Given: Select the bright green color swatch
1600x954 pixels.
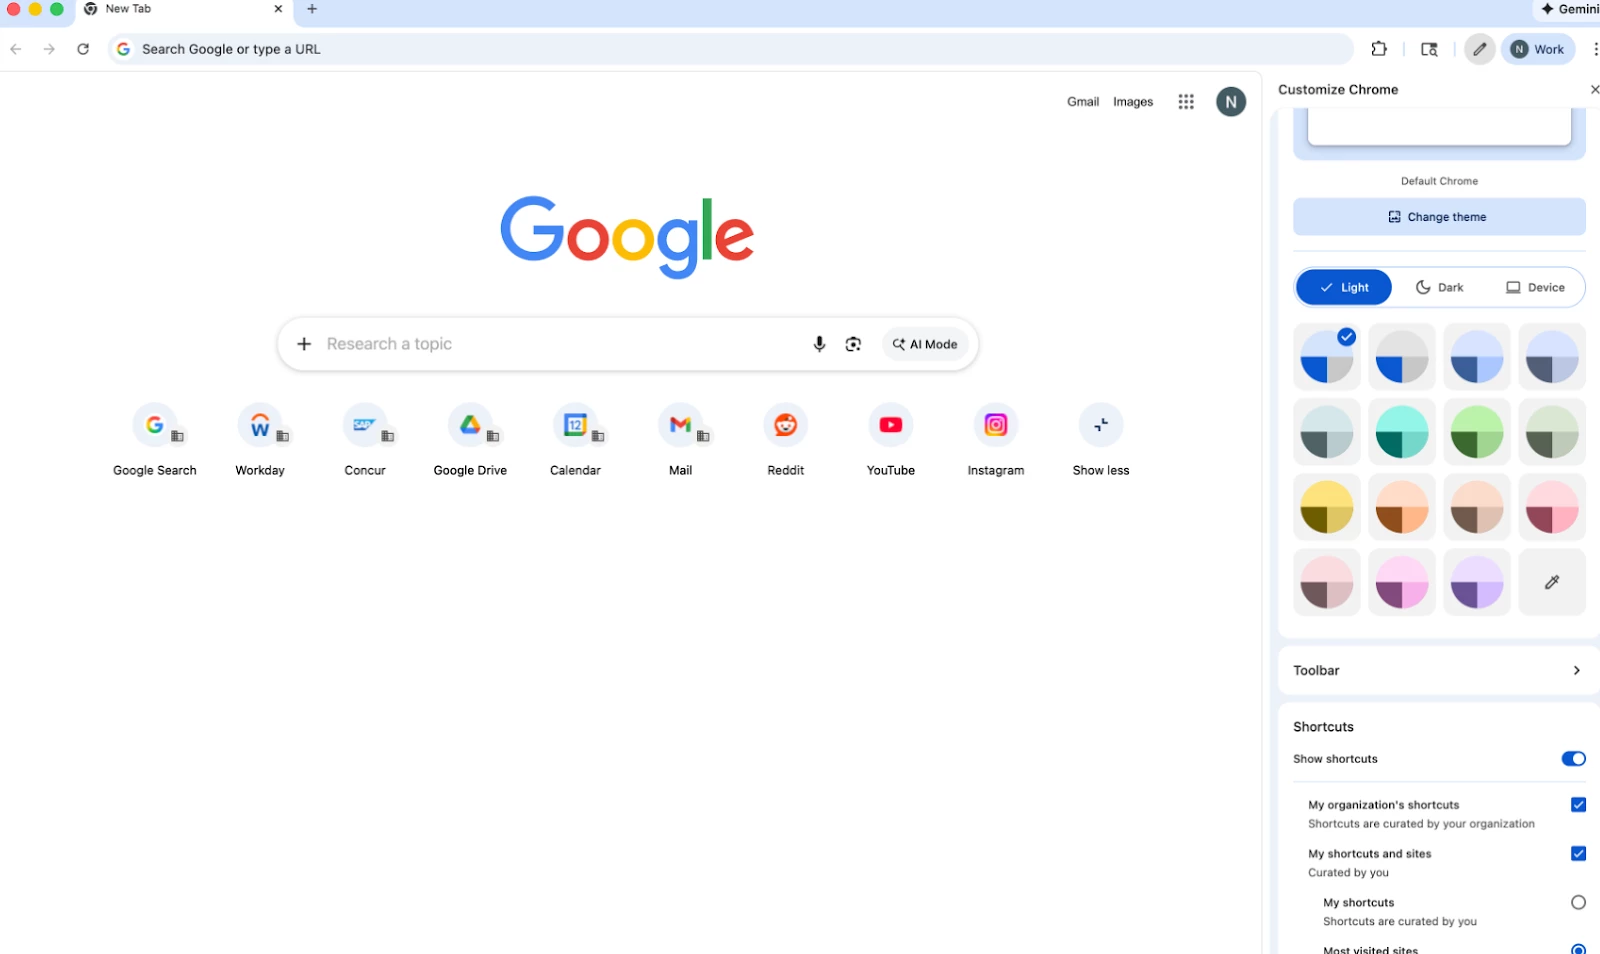Looking at the screenshot, I should point(1477,432).
